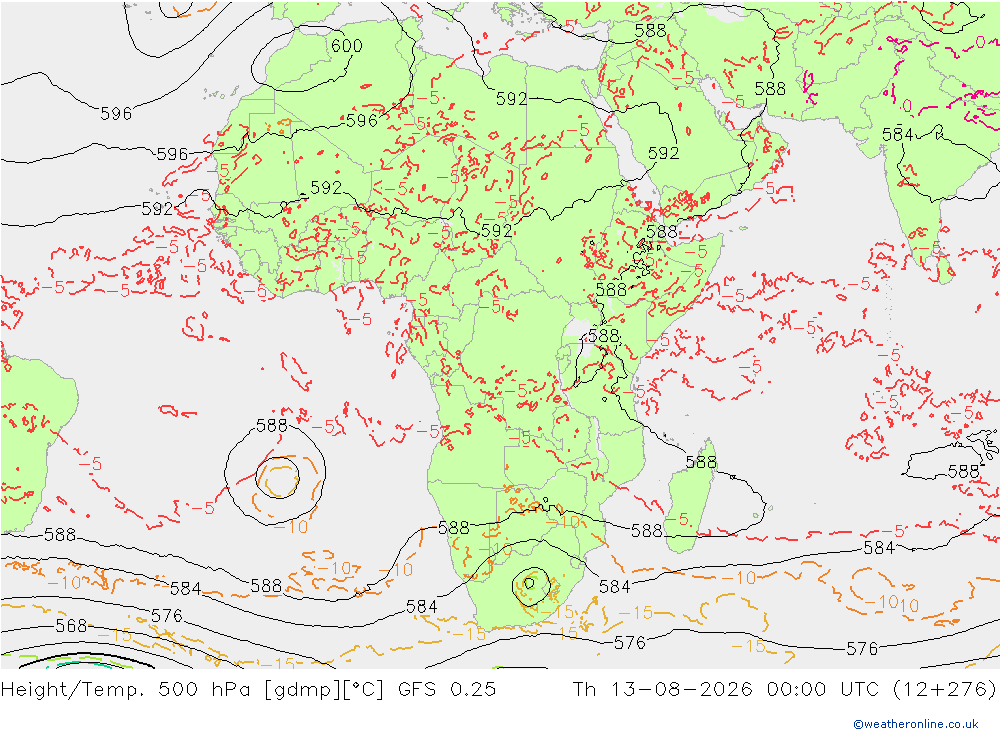Image resolution: width=1000 pixels, height=733 pixels.
Task: Click the 'GFS 0.25' model label
Action: click(x=446, y=690)
